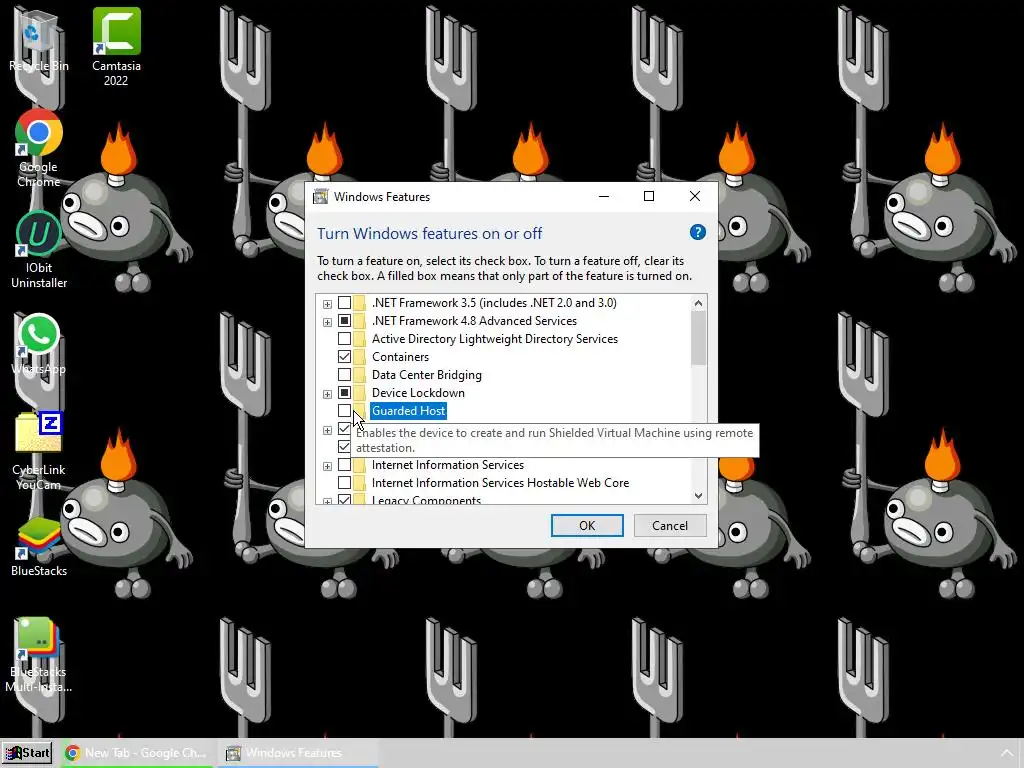This screenshot has width=1024, height=768.
Task: Launch BlueStacks from the desktop
Action: coord(39,547)
